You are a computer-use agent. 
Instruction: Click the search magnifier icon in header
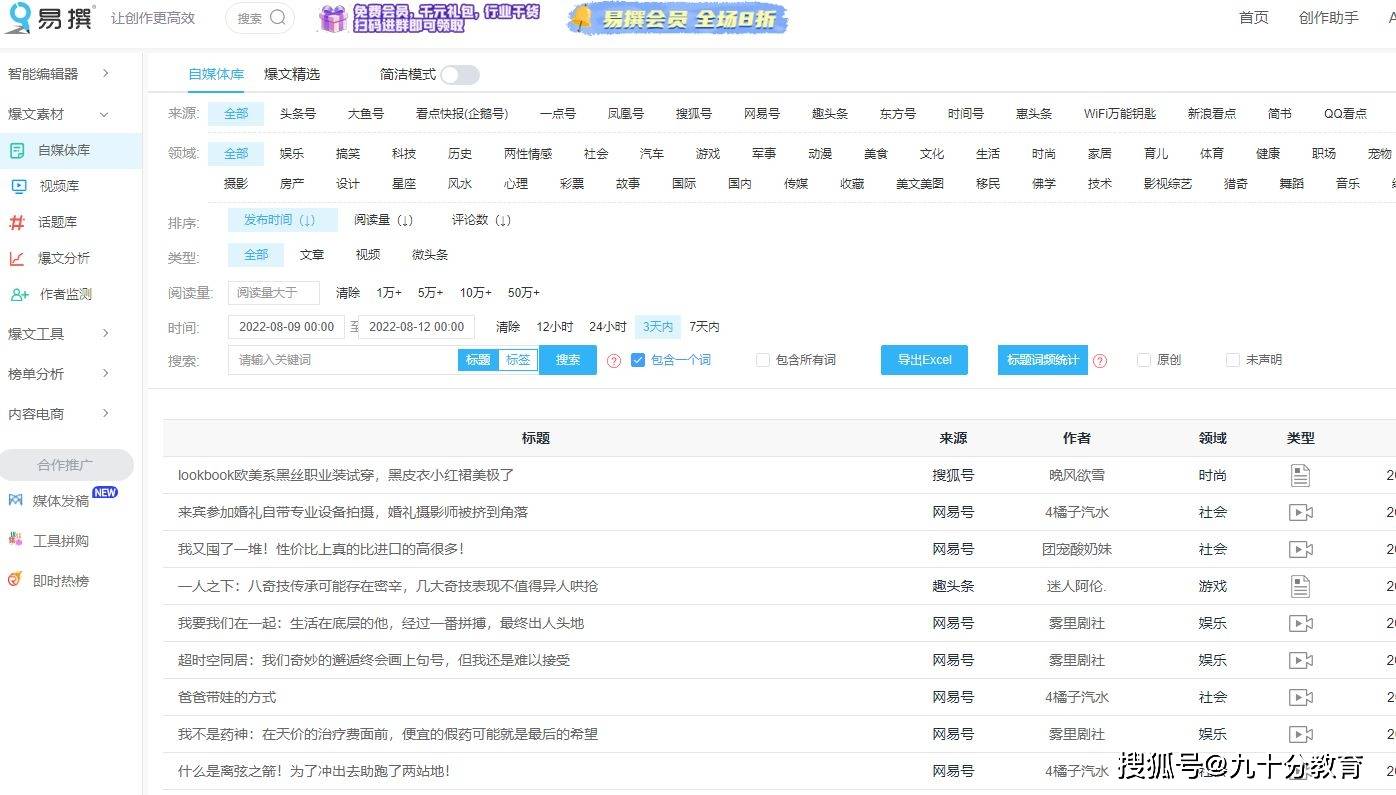coord(278,17)
